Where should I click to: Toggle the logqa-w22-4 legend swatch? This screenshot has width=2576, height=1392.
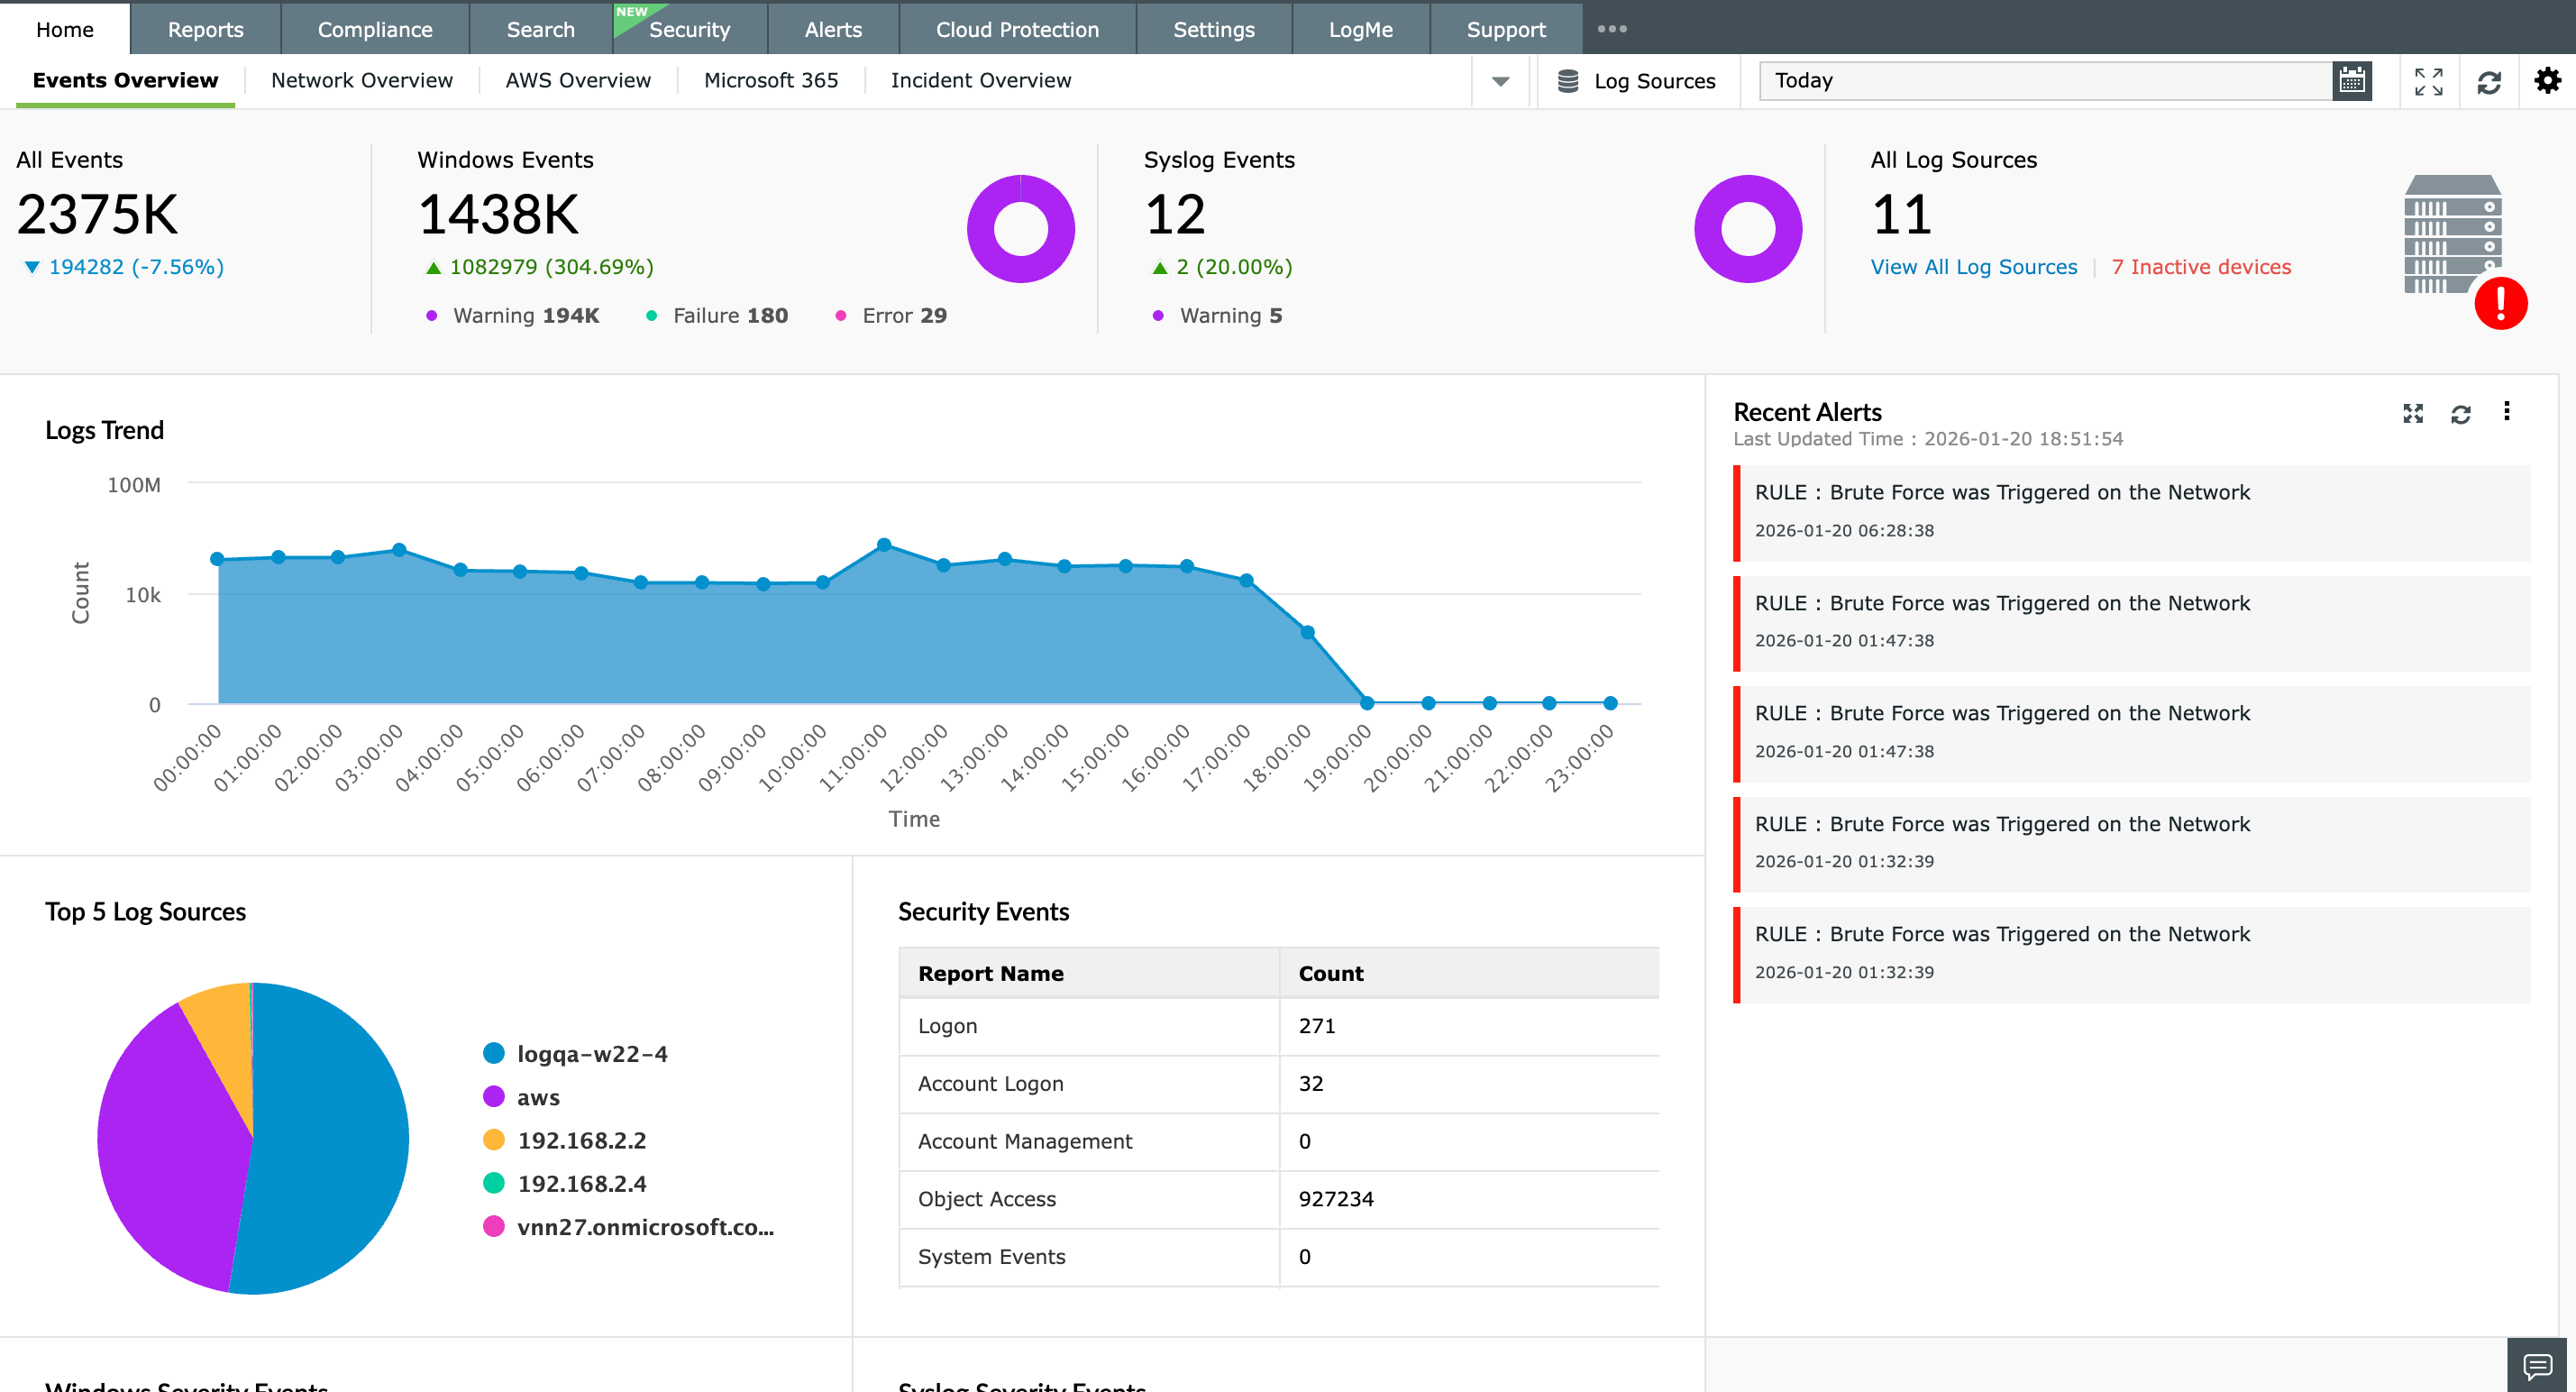point(494,1053)
